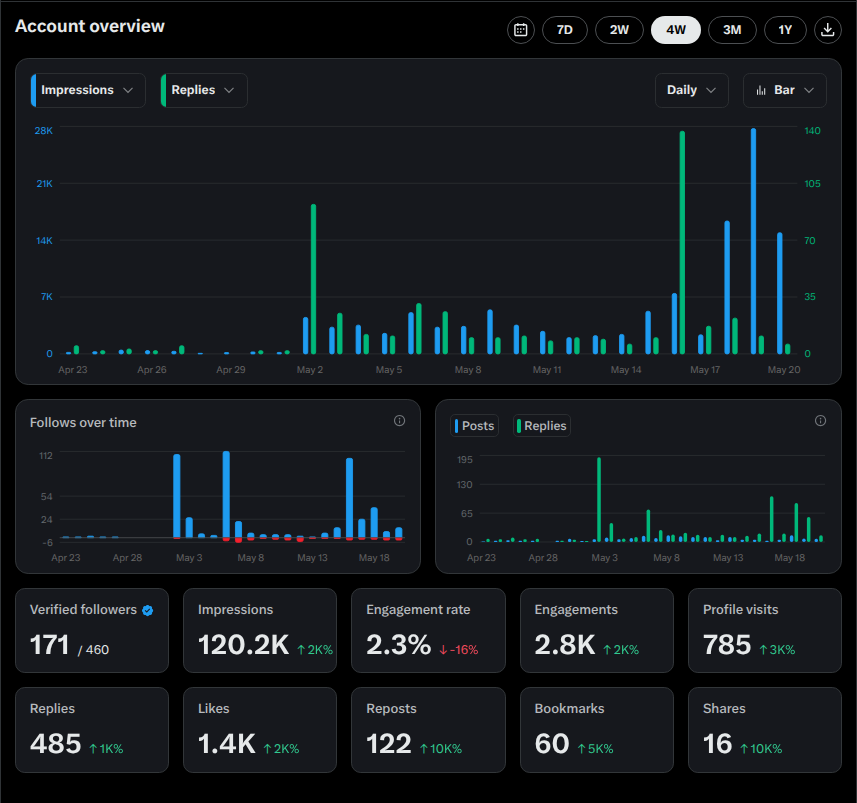Viewport: 857px width, 803px height.
Task: Open the calendar date picker icon
Action: 520,30
